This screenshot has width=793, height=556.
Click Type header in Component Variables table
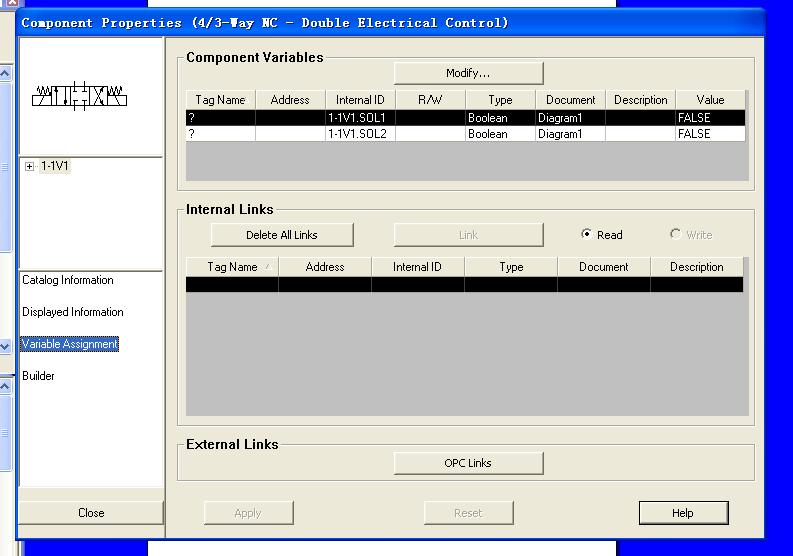[500, 100]
